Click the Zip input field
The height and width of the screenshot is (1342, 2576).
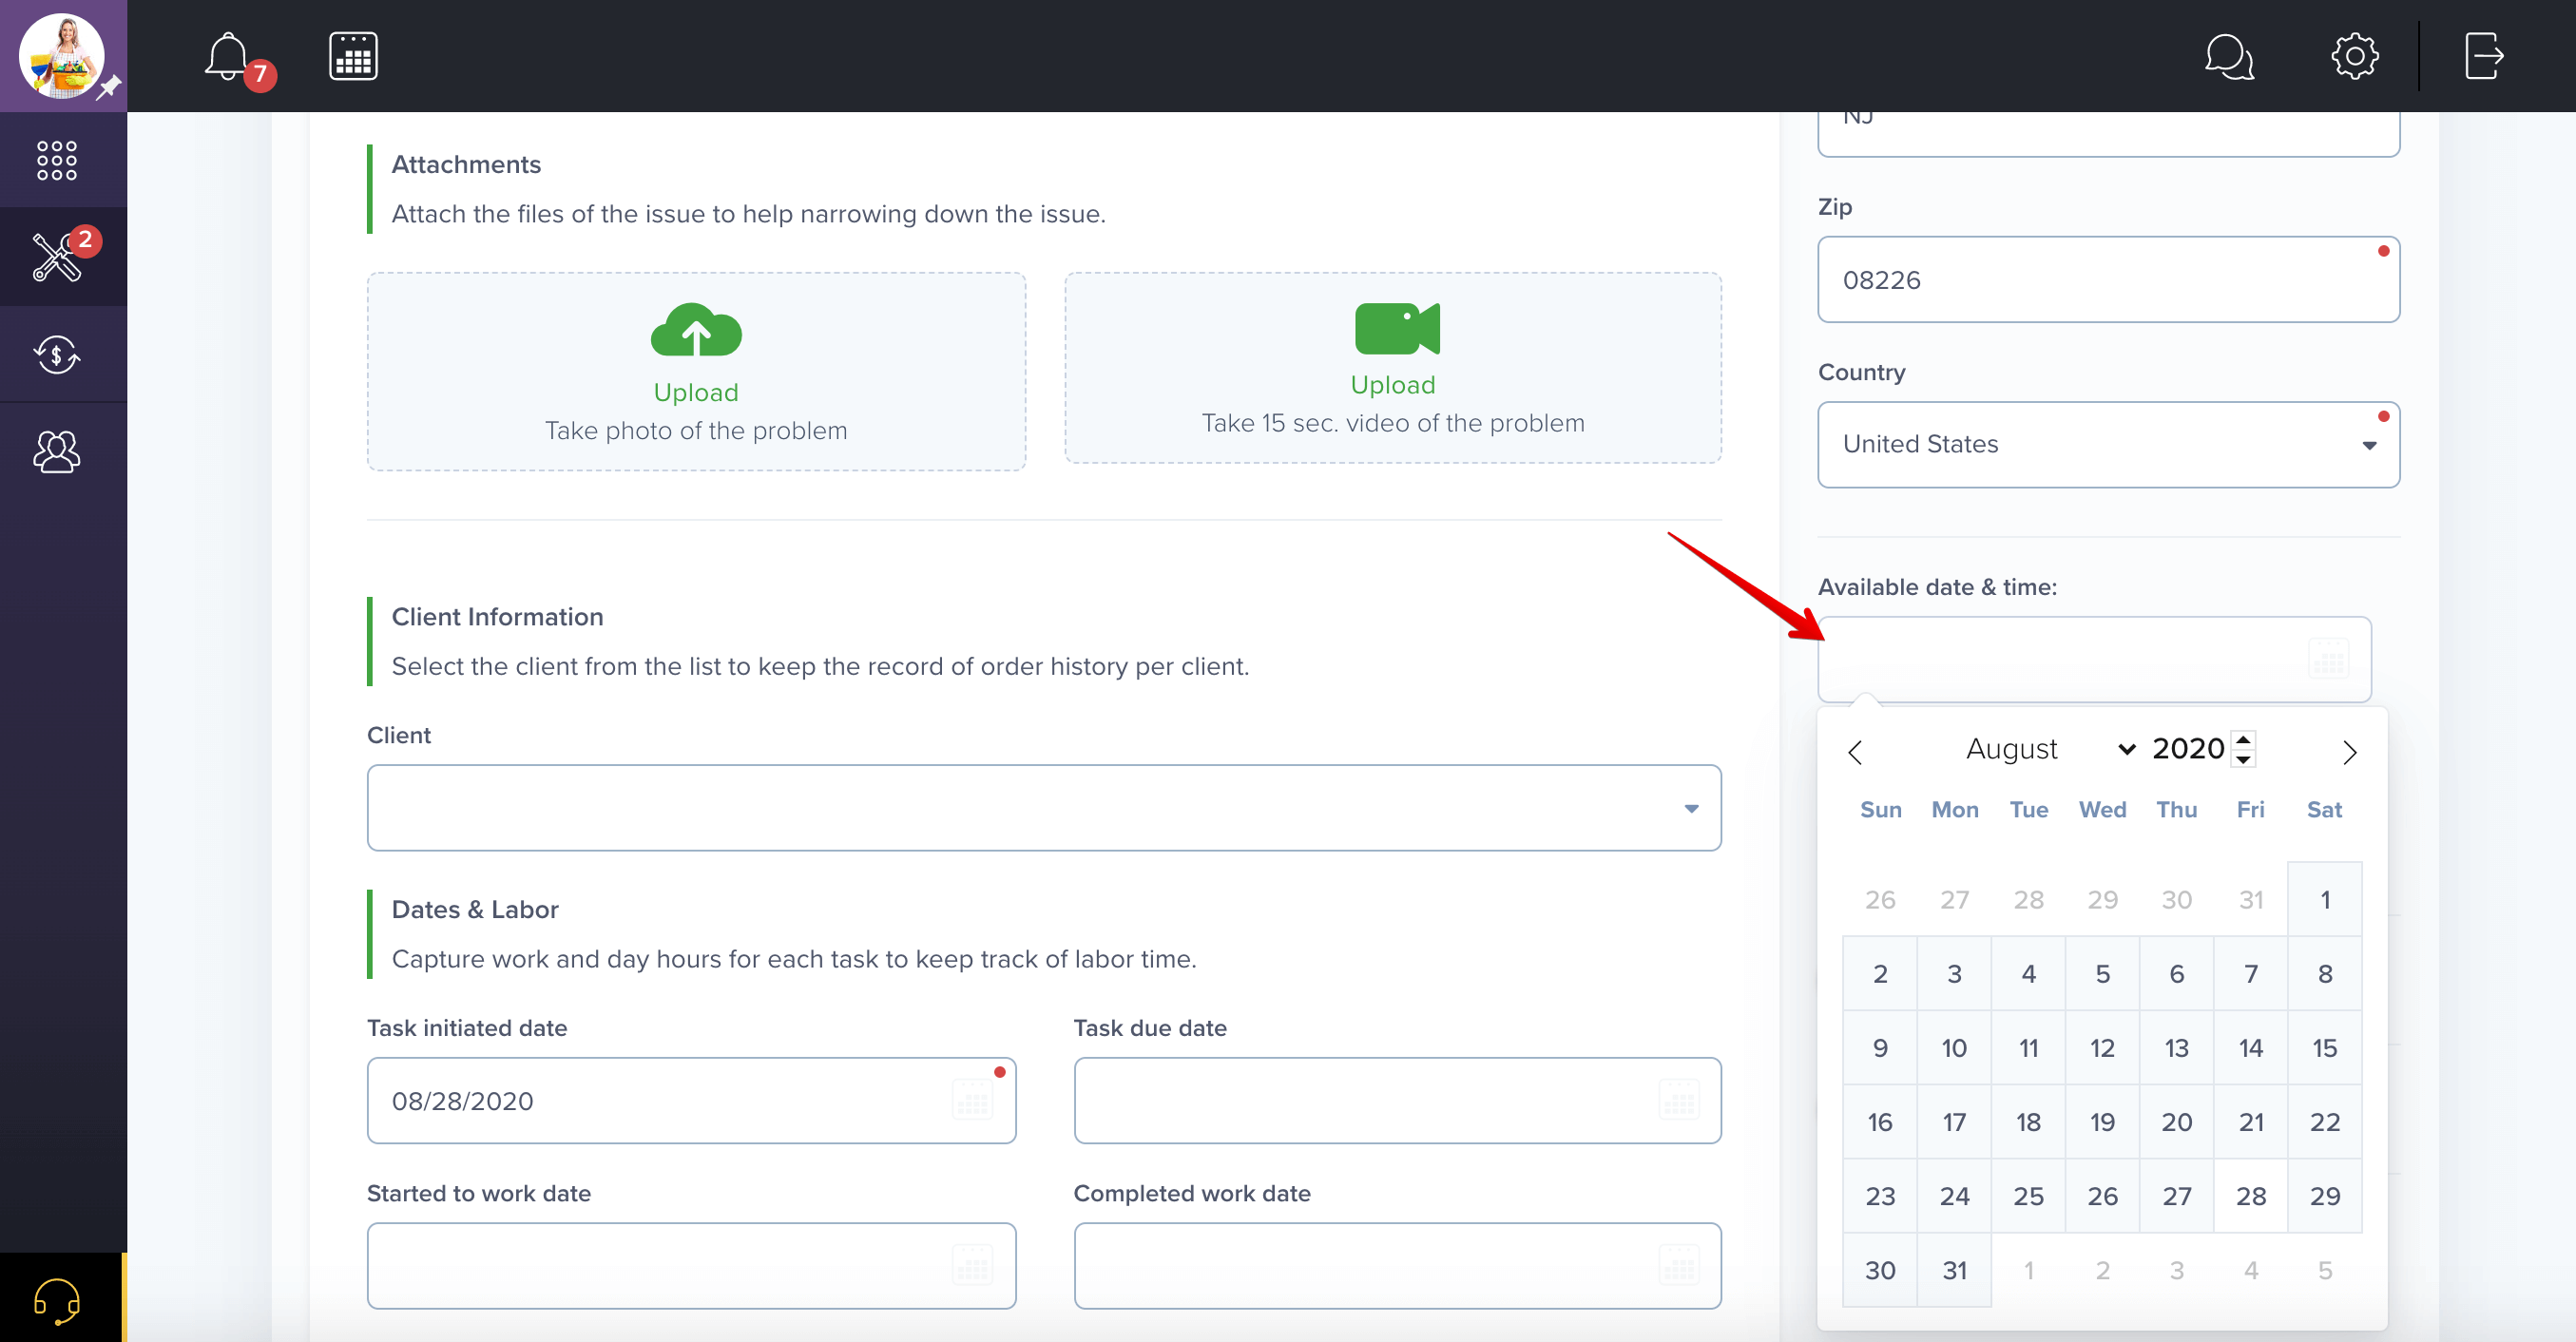[2109, 280]
